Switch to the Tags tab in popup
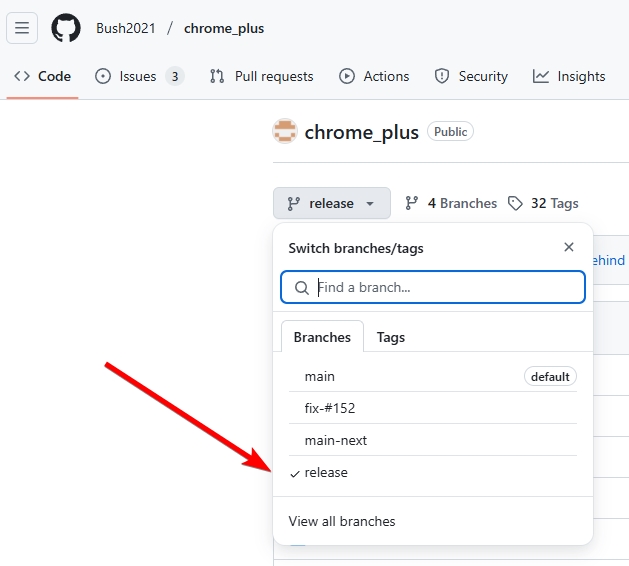 tap(390, 337)
